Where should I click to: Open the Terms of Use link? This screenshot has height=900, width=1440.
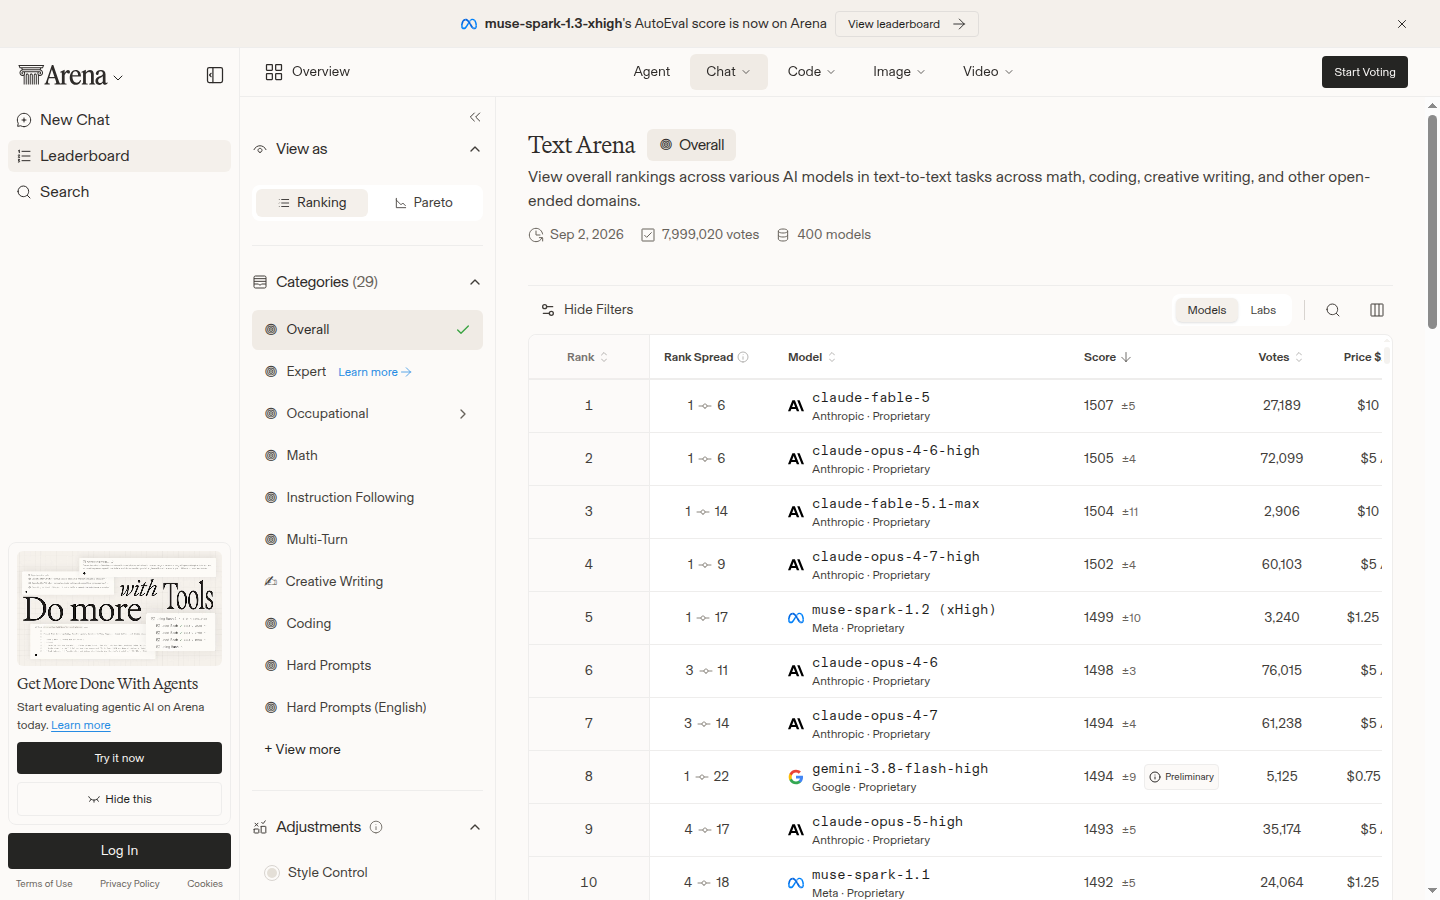(44, 884)
